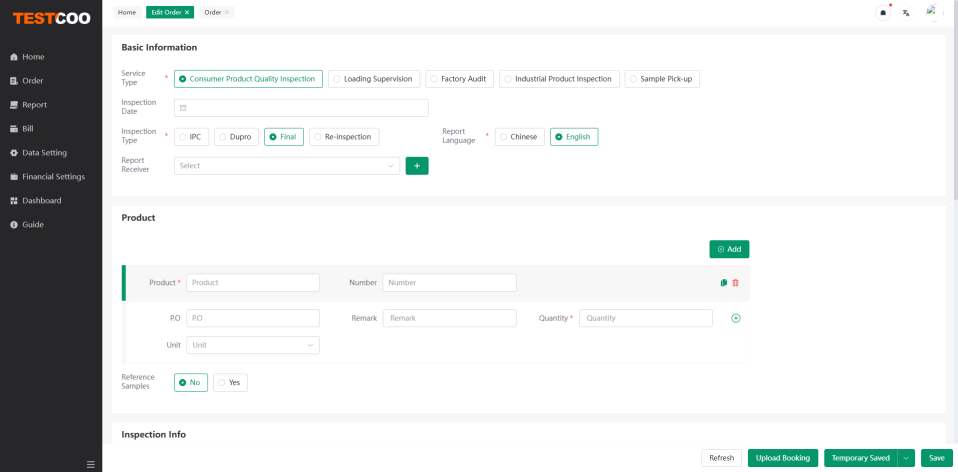Select Loading Supervision service type
The height and width of the screenshot is (472, 958).
[x=374, y=79]
